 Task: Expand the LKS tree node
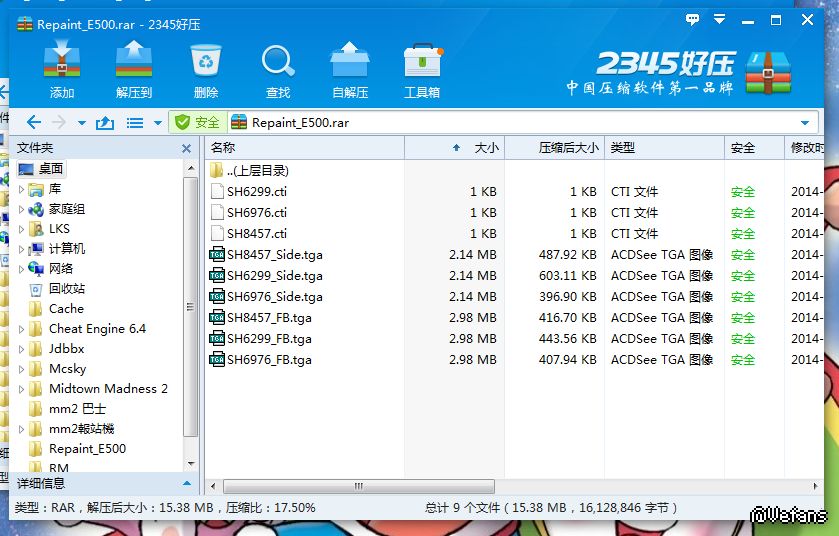tap(21, 229)
